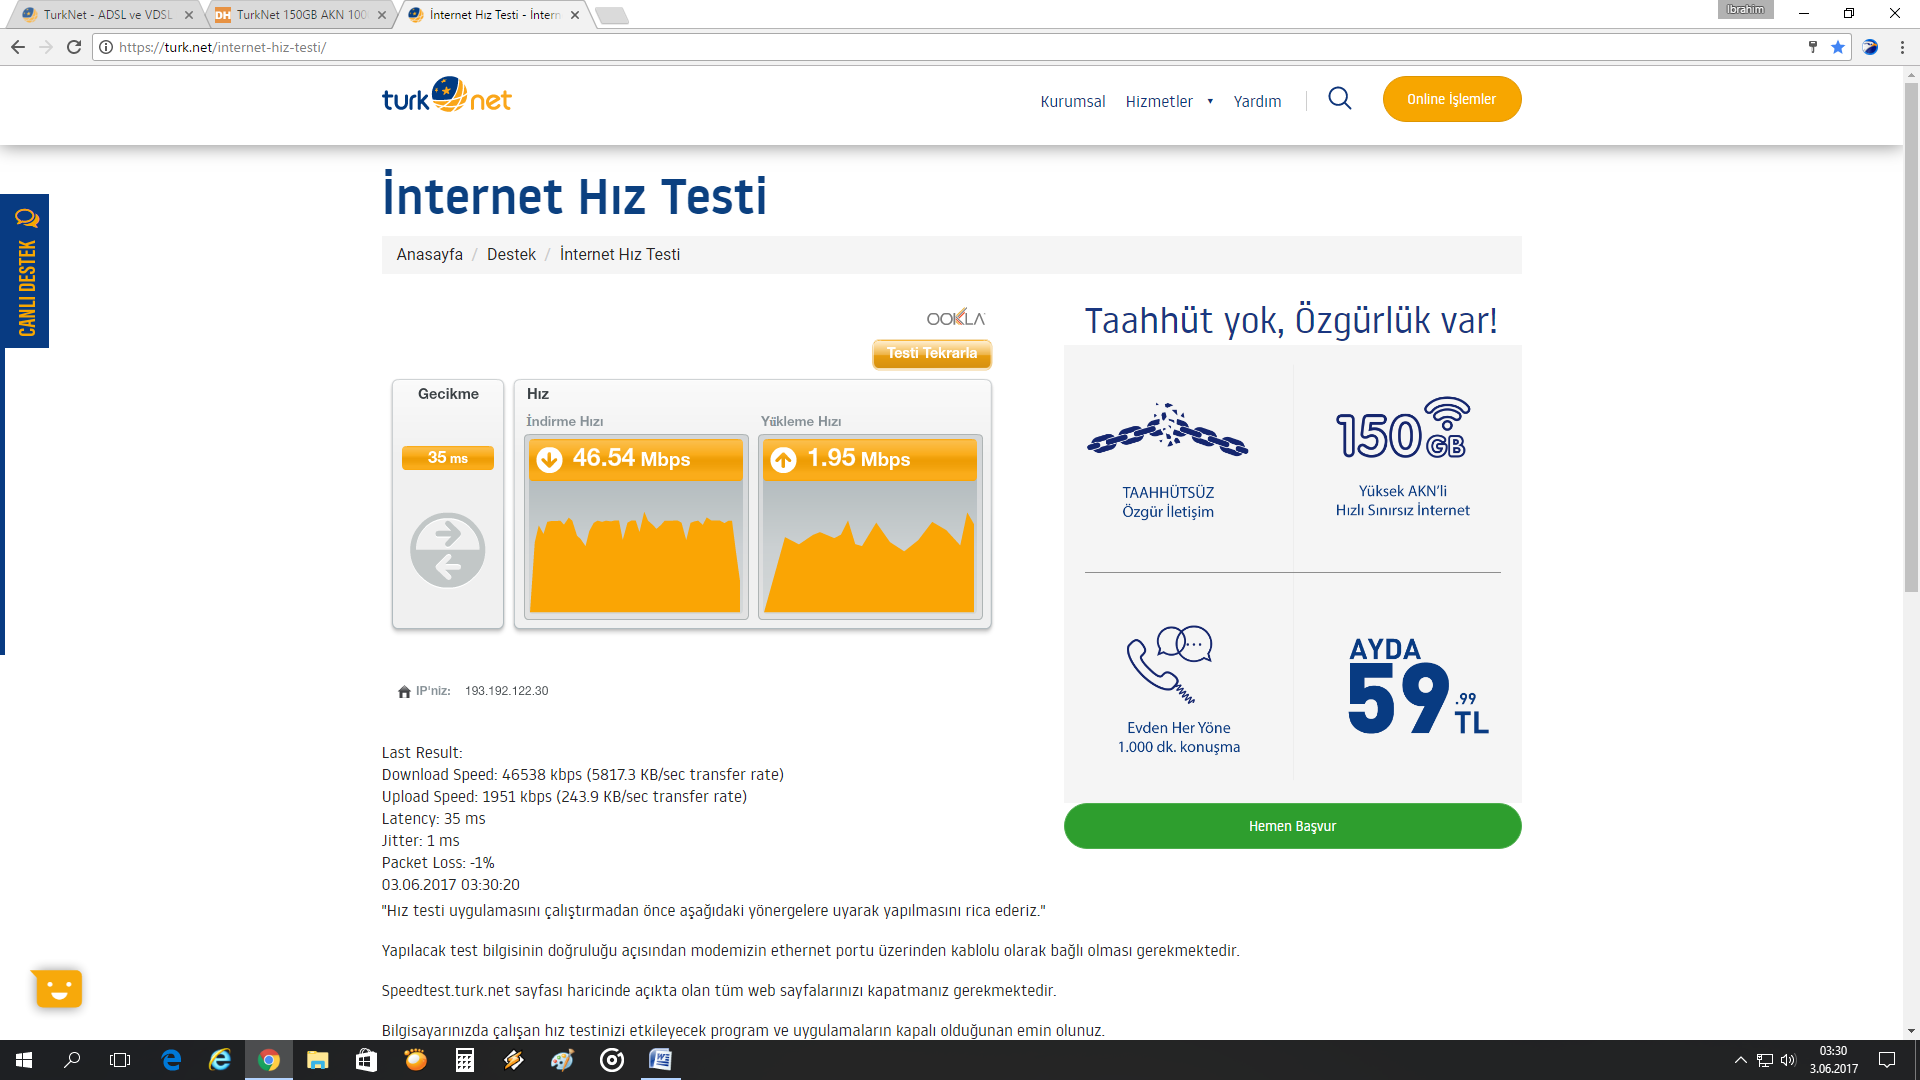1920x1080 pixels.
Task: Click the 35 ms latency badge
Action: [448, 458]
